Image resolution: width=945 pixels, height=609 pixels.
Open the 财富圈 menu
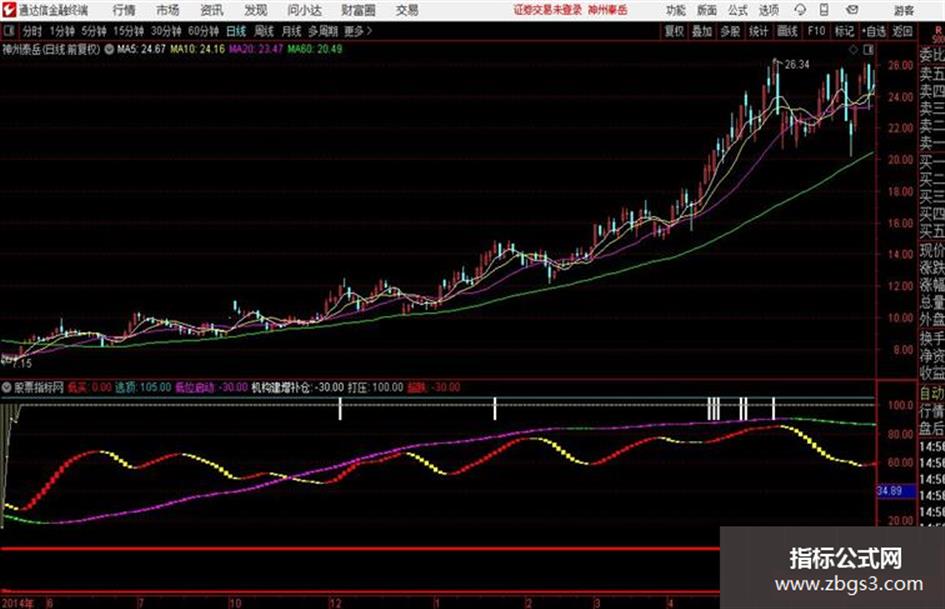pyautogui.click(x=358, y=10)
